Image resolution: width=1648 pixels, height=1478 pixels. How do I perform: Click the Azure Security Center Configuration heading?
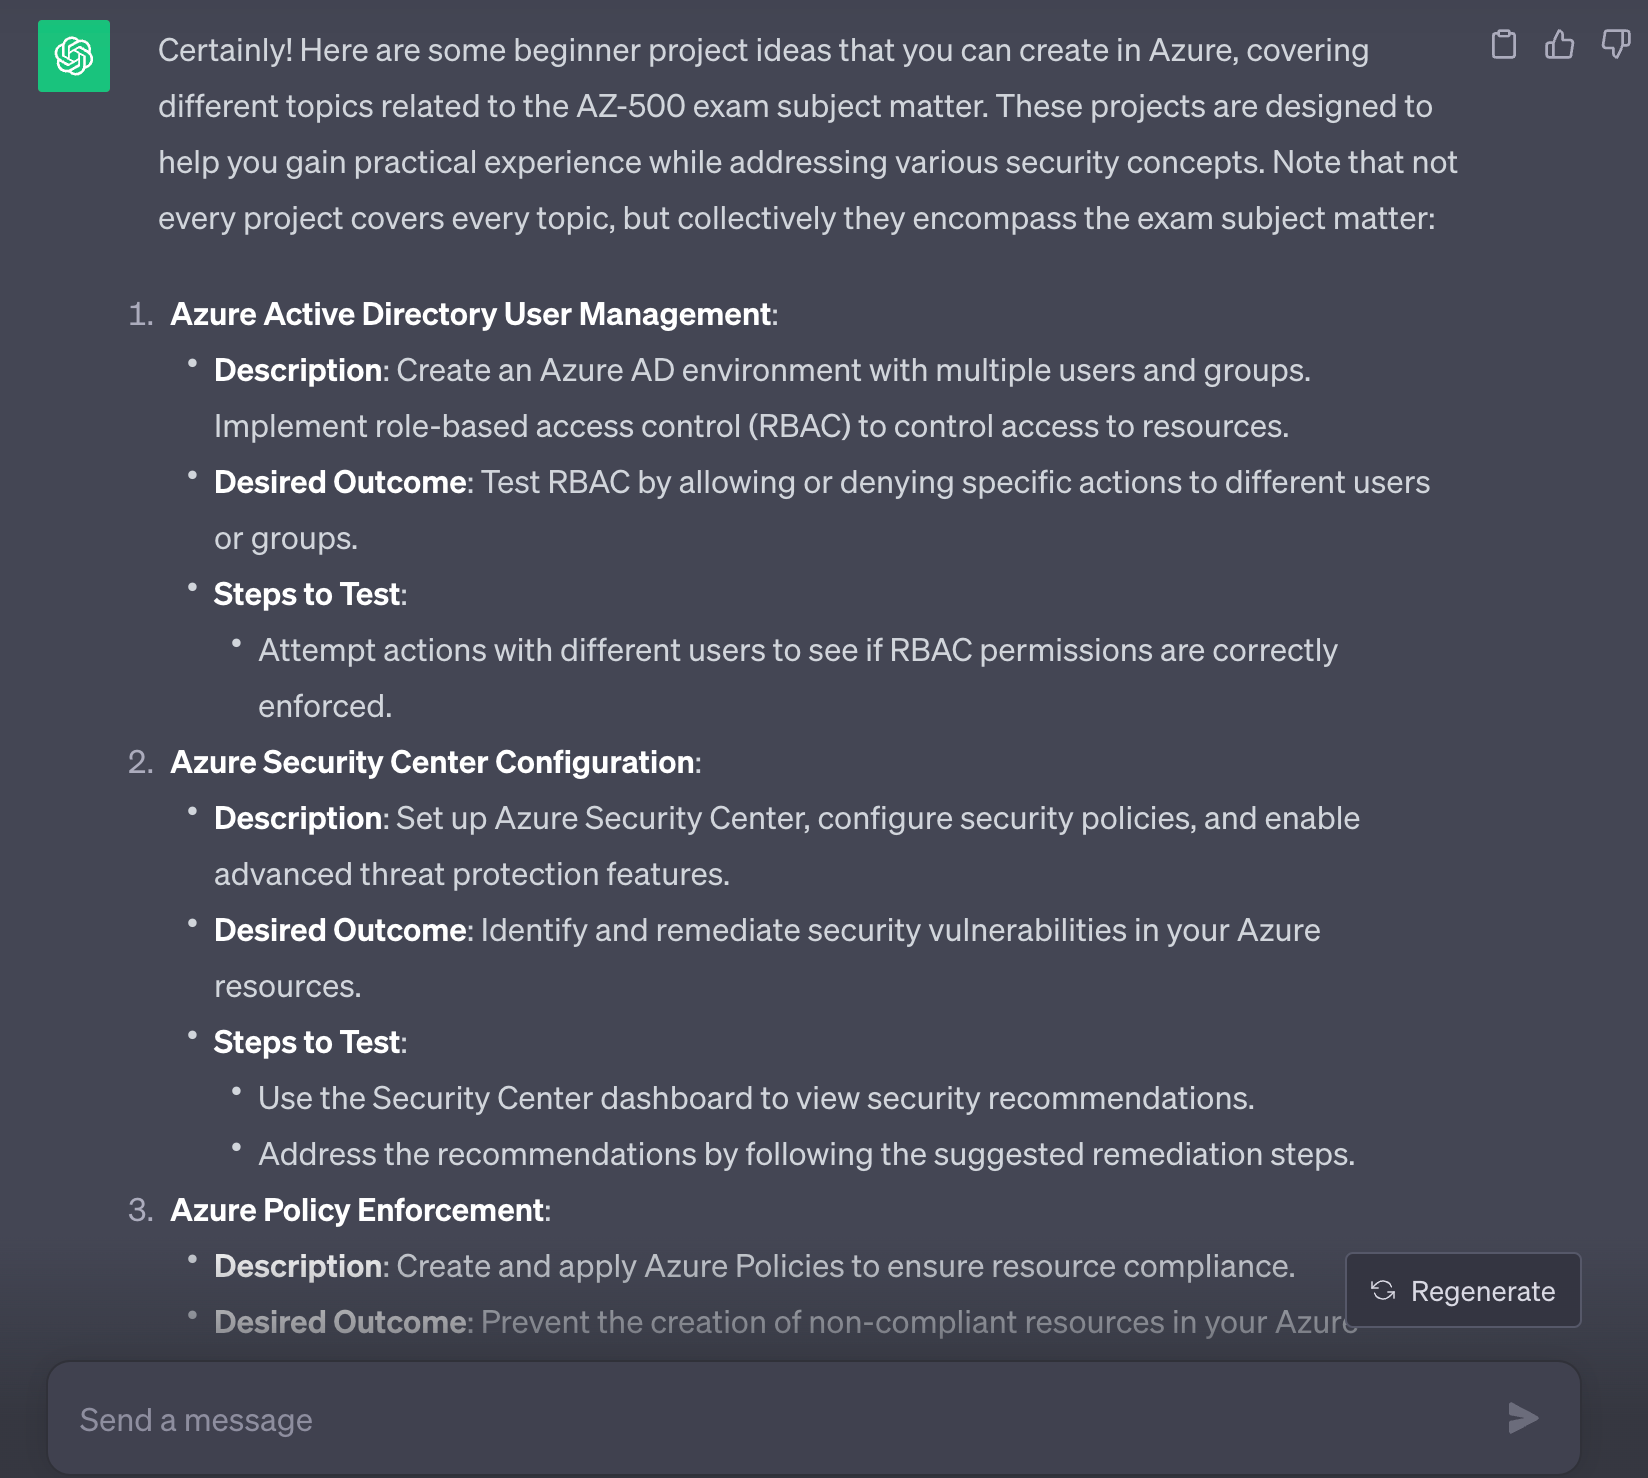(432, 762)
